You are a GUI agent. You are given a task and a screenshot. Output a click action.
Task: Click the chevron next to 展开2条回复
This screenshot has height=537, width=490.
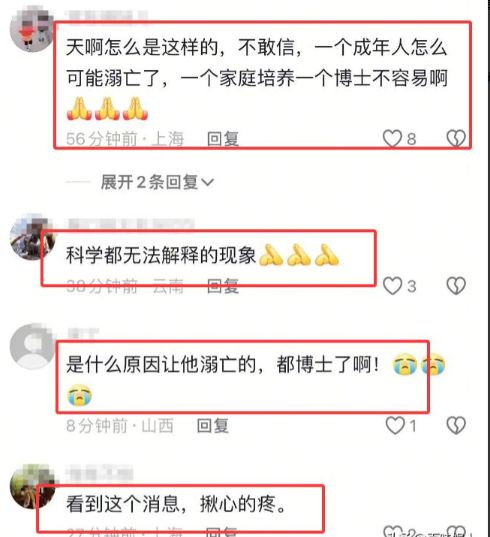tap(208, 183)
